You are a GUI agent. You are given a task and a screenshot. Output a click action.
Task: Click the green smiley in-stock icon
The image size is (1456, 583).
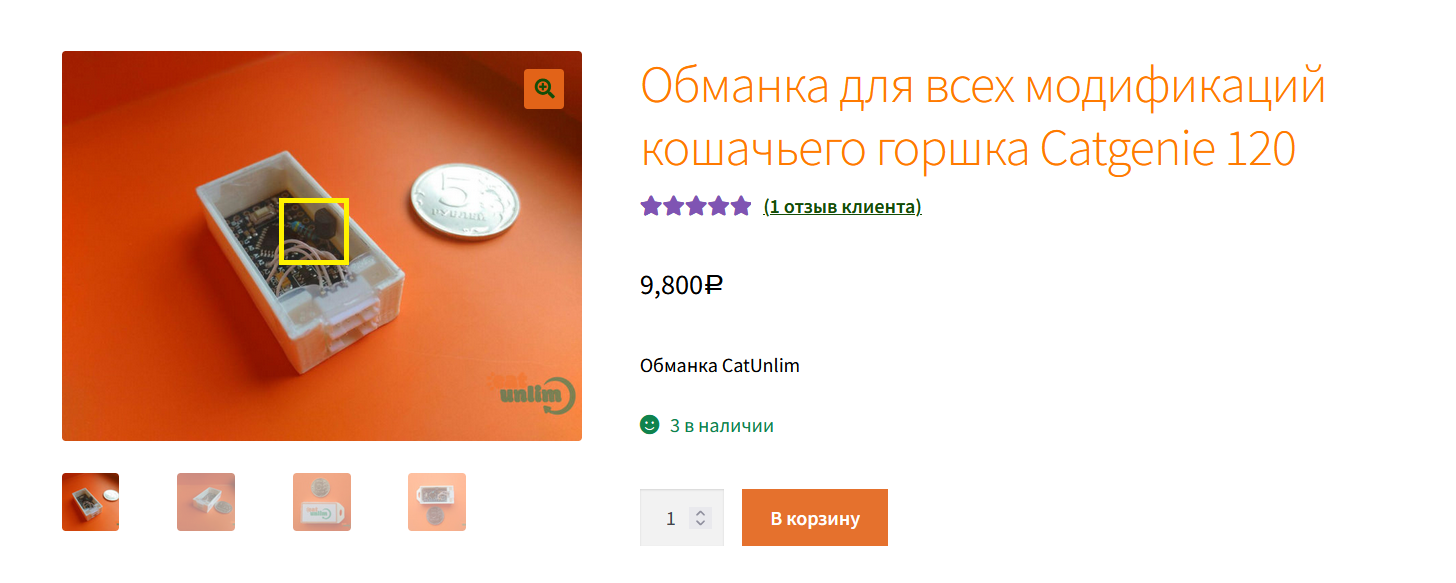(x=650, y=425)
